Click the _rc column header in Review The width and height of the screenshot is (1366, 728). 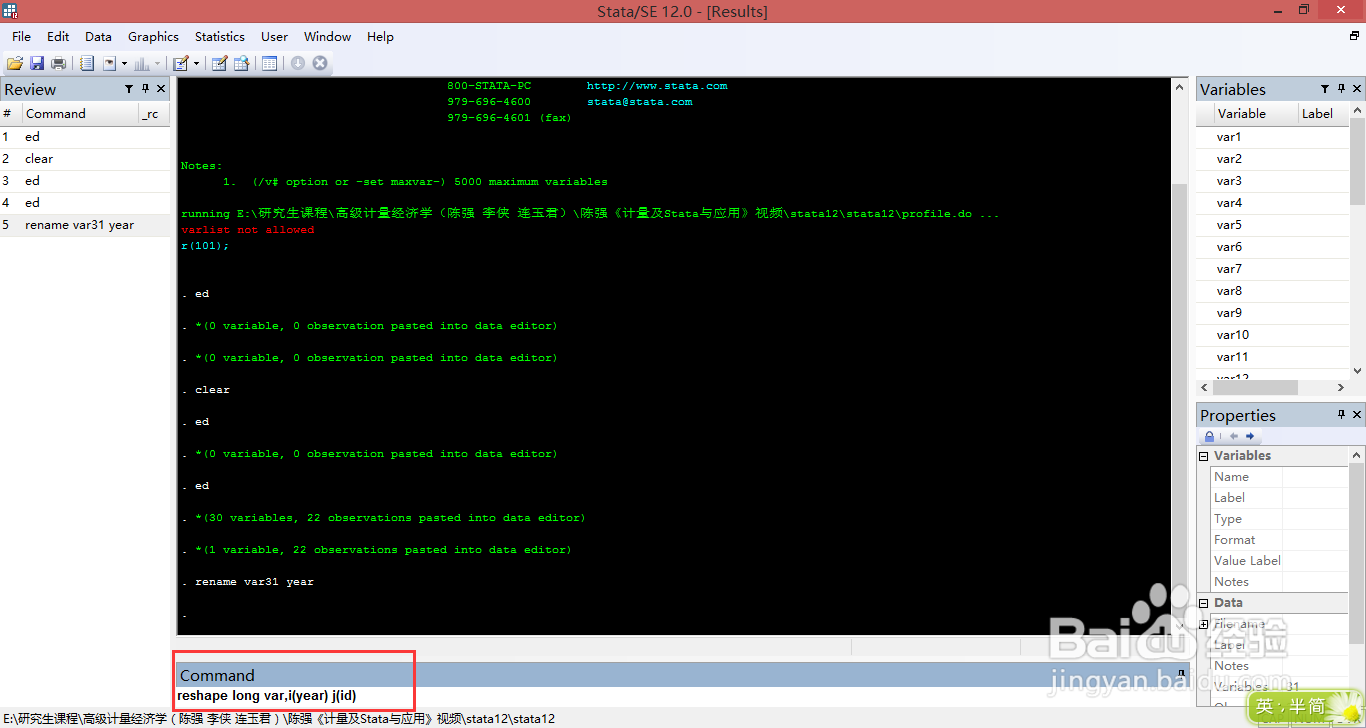[154, 114]
